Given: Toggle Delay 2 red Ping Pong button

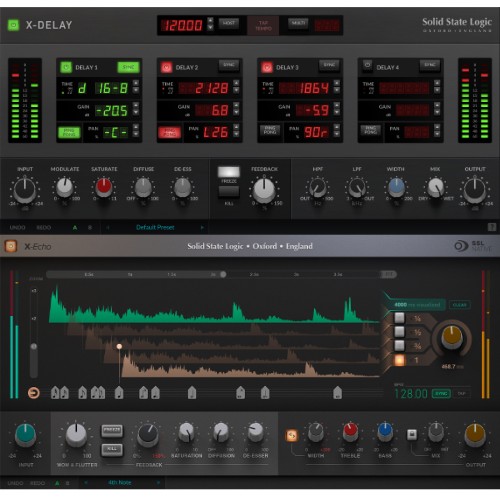Looking at the screenshot, I should click(170, 132).
